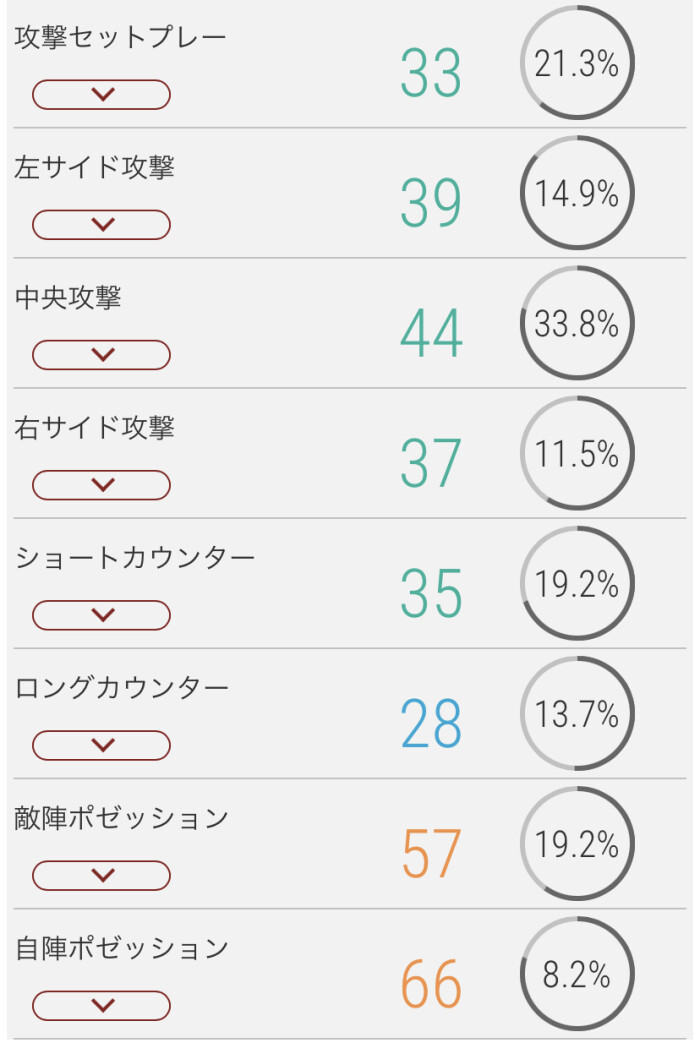Image resolution: width=700 pixels, height=1043 pixels.
Task: Select the blue 28 ロングカウンター score
Action: 431,724
